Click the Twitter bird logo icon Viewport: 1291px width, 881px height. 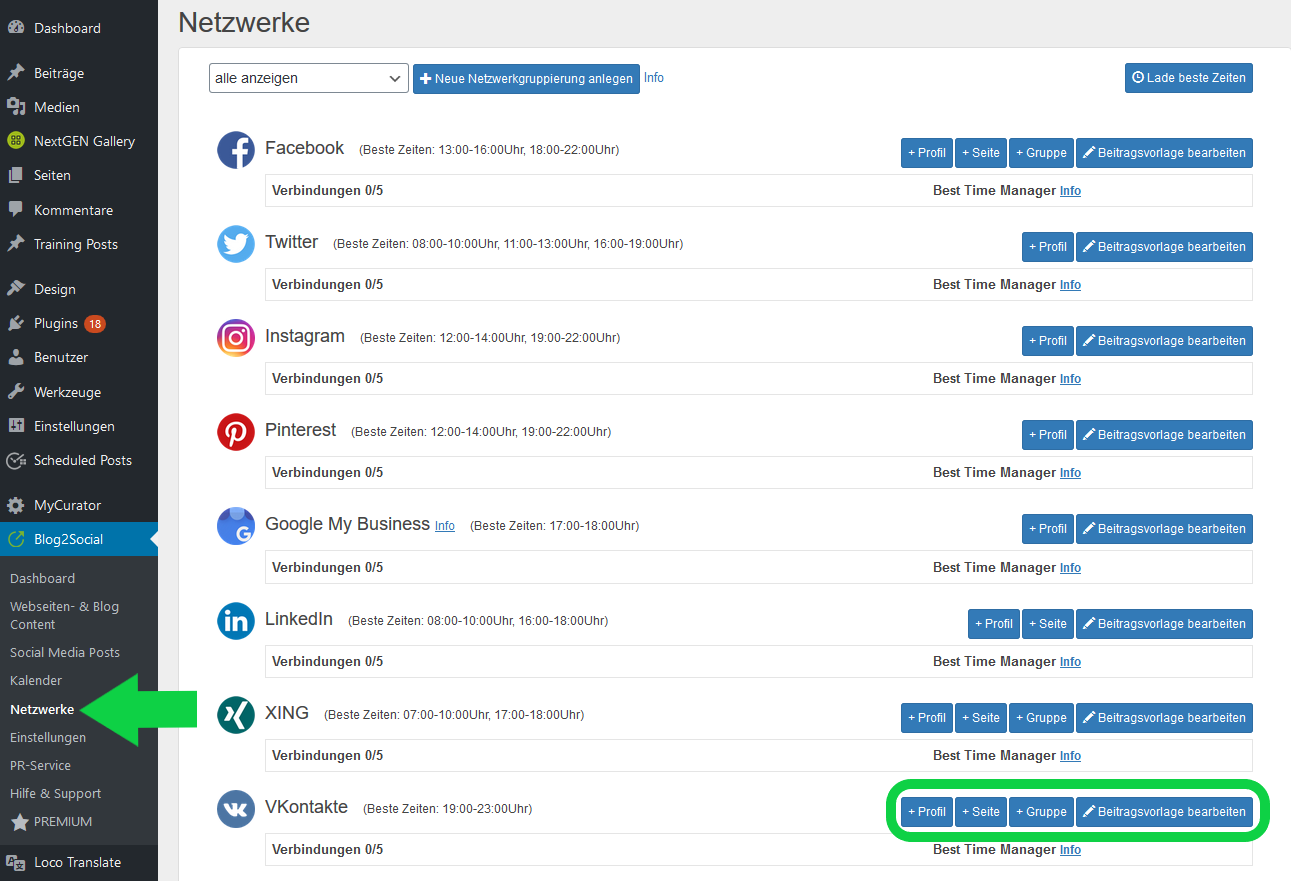pos(236,244)
